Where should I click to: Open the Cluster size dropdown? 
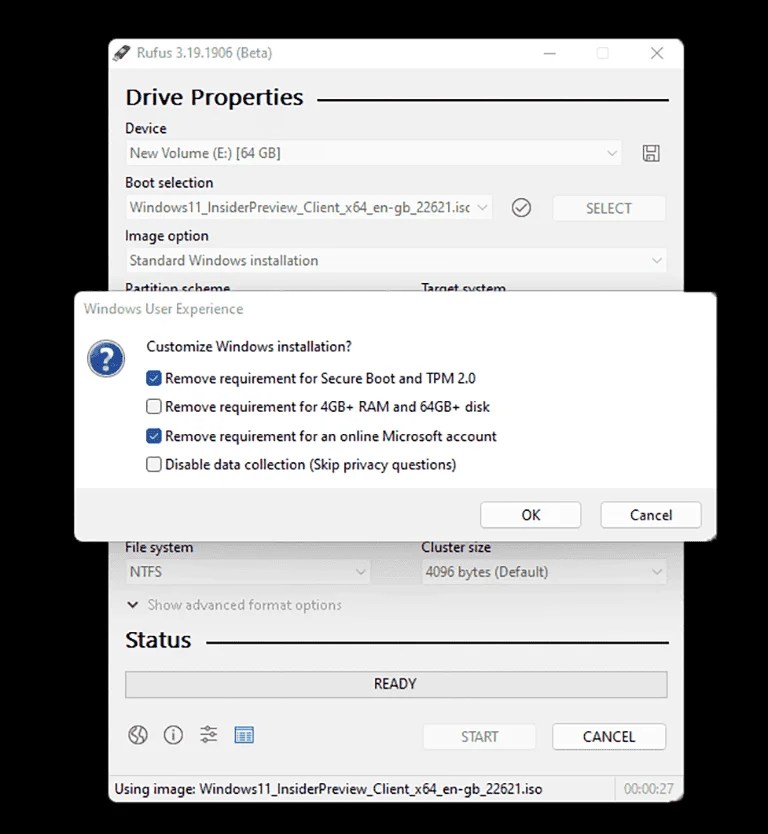pos(544,572)
